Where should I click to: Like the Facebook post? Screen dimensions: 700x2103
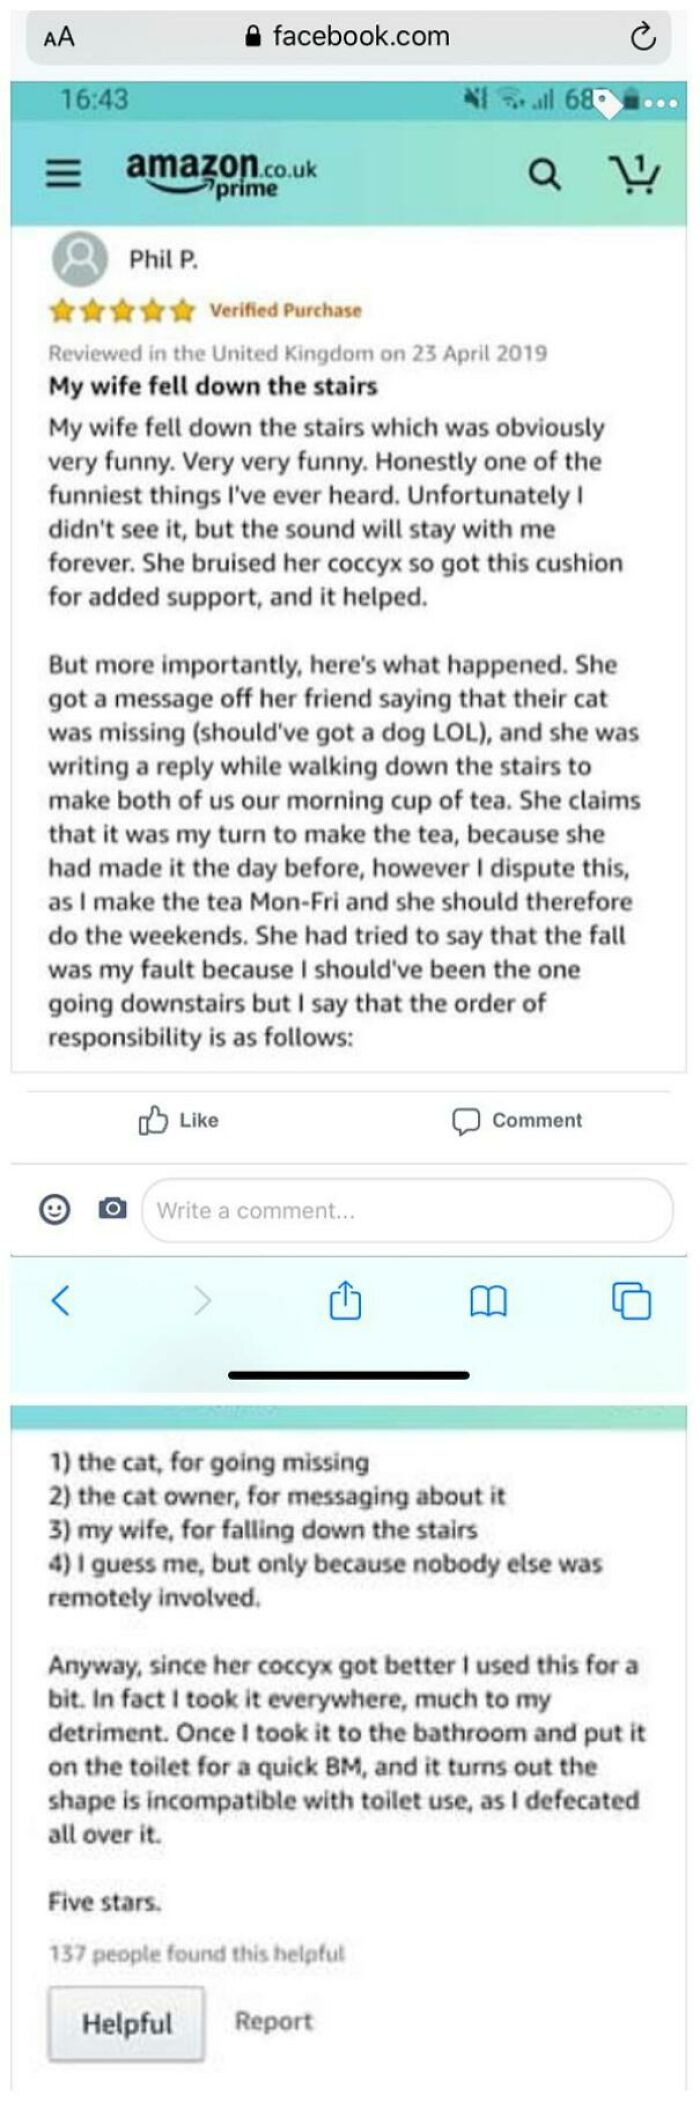coord(178,1120)
